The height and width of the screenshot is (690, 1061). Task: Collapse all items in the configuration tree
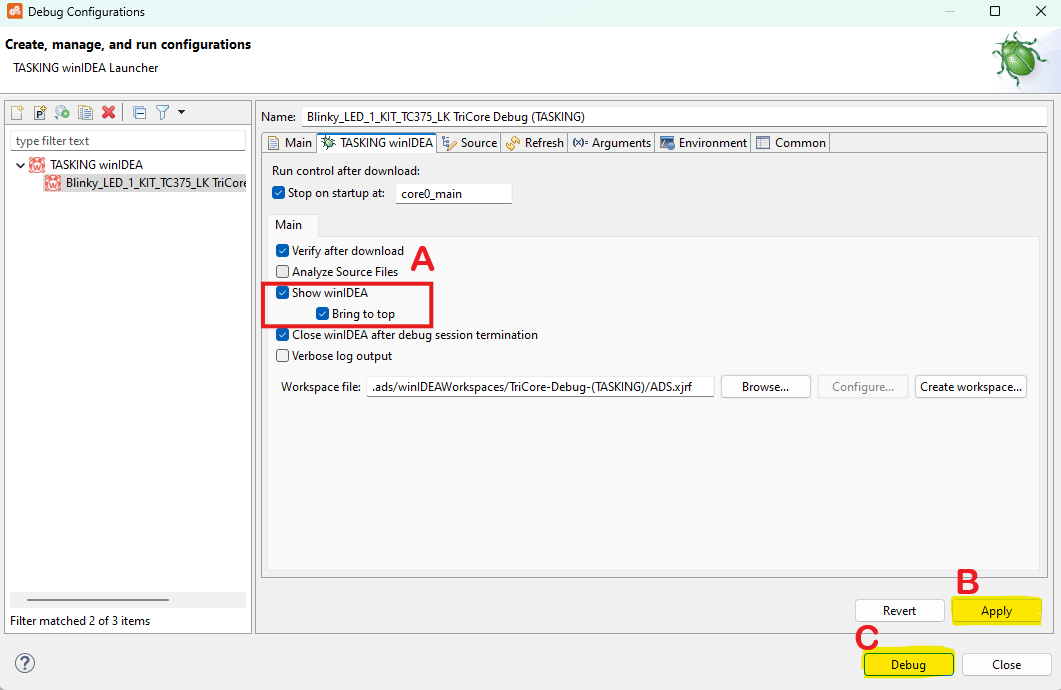pos(140,113)
